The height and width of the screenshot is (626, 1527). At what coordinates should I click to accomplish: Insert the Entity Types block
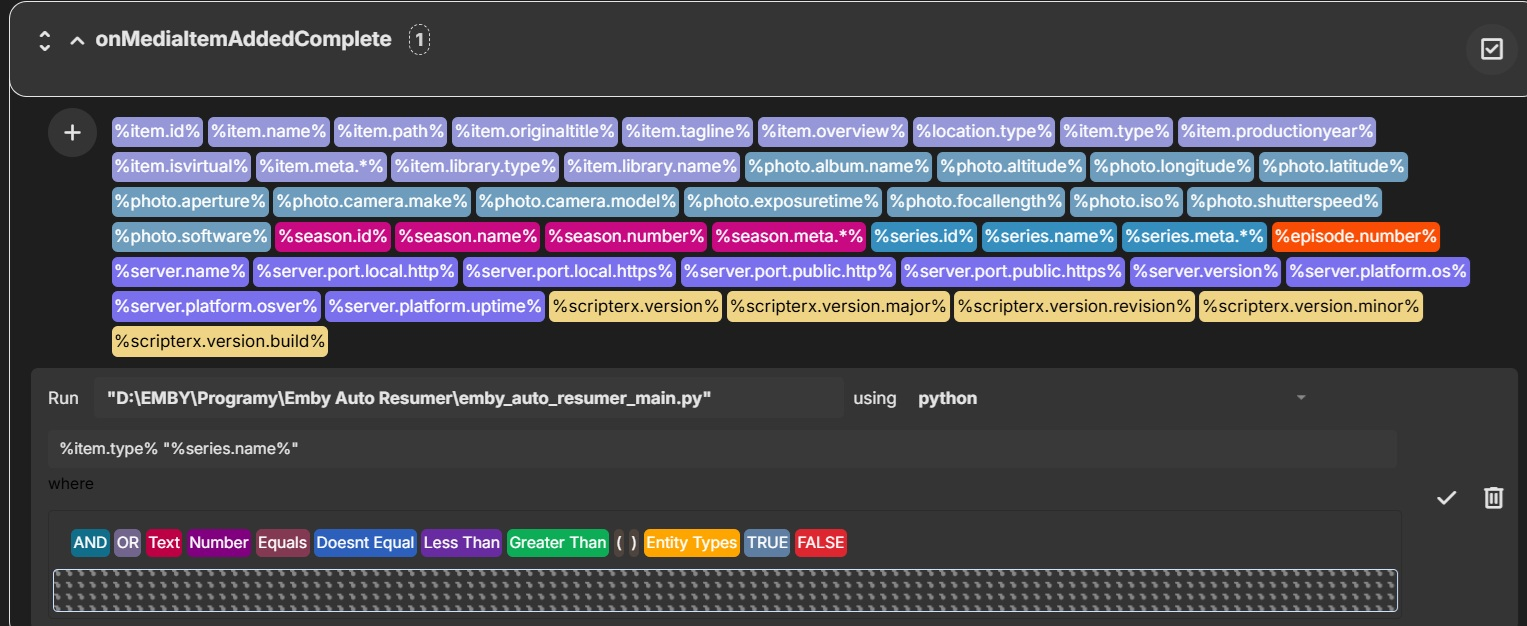click(x=691, y=543)
